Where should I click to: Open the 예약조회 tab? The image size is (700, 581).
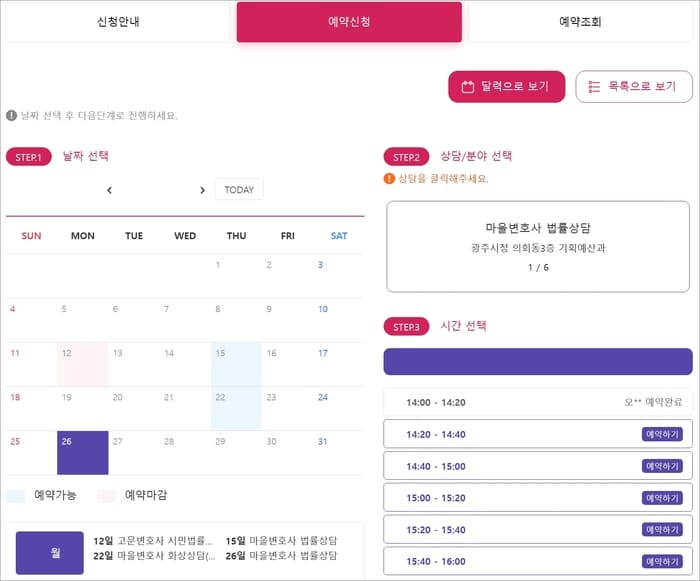pos(580,22)
